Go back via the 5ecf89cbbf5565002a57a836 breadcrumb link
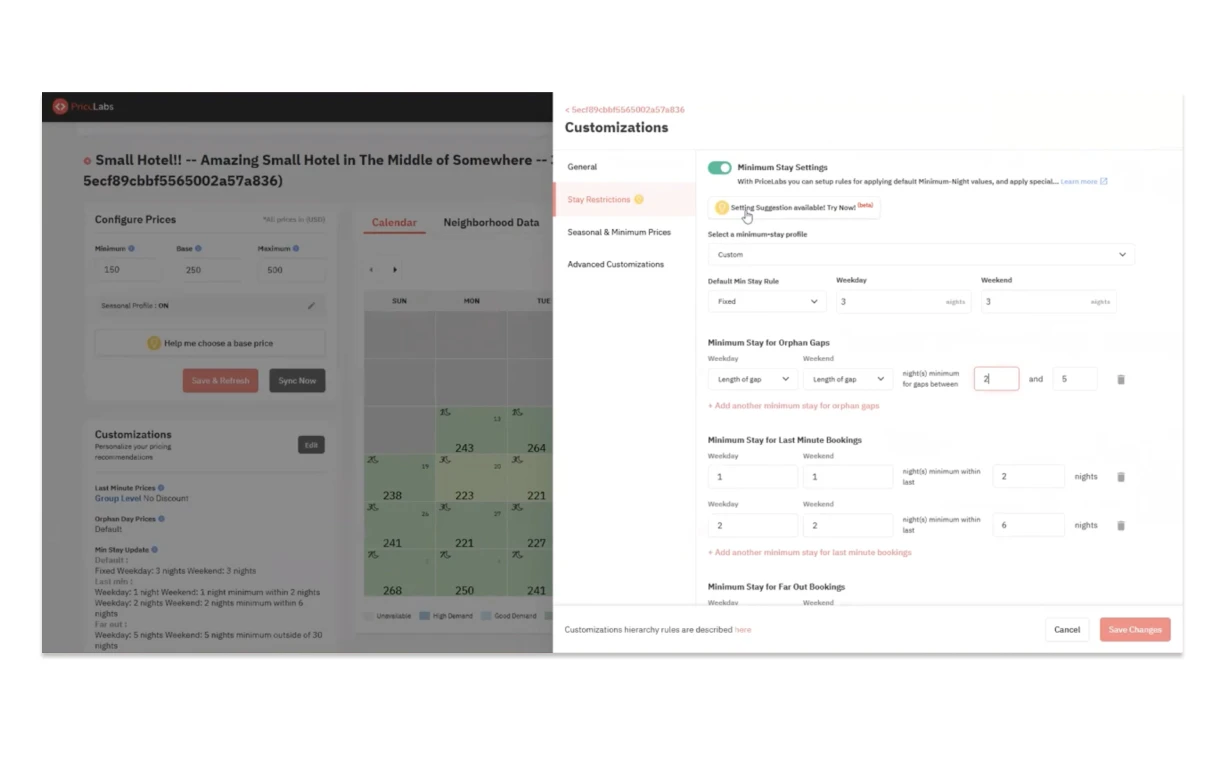1224x768 pixels. 625,109
